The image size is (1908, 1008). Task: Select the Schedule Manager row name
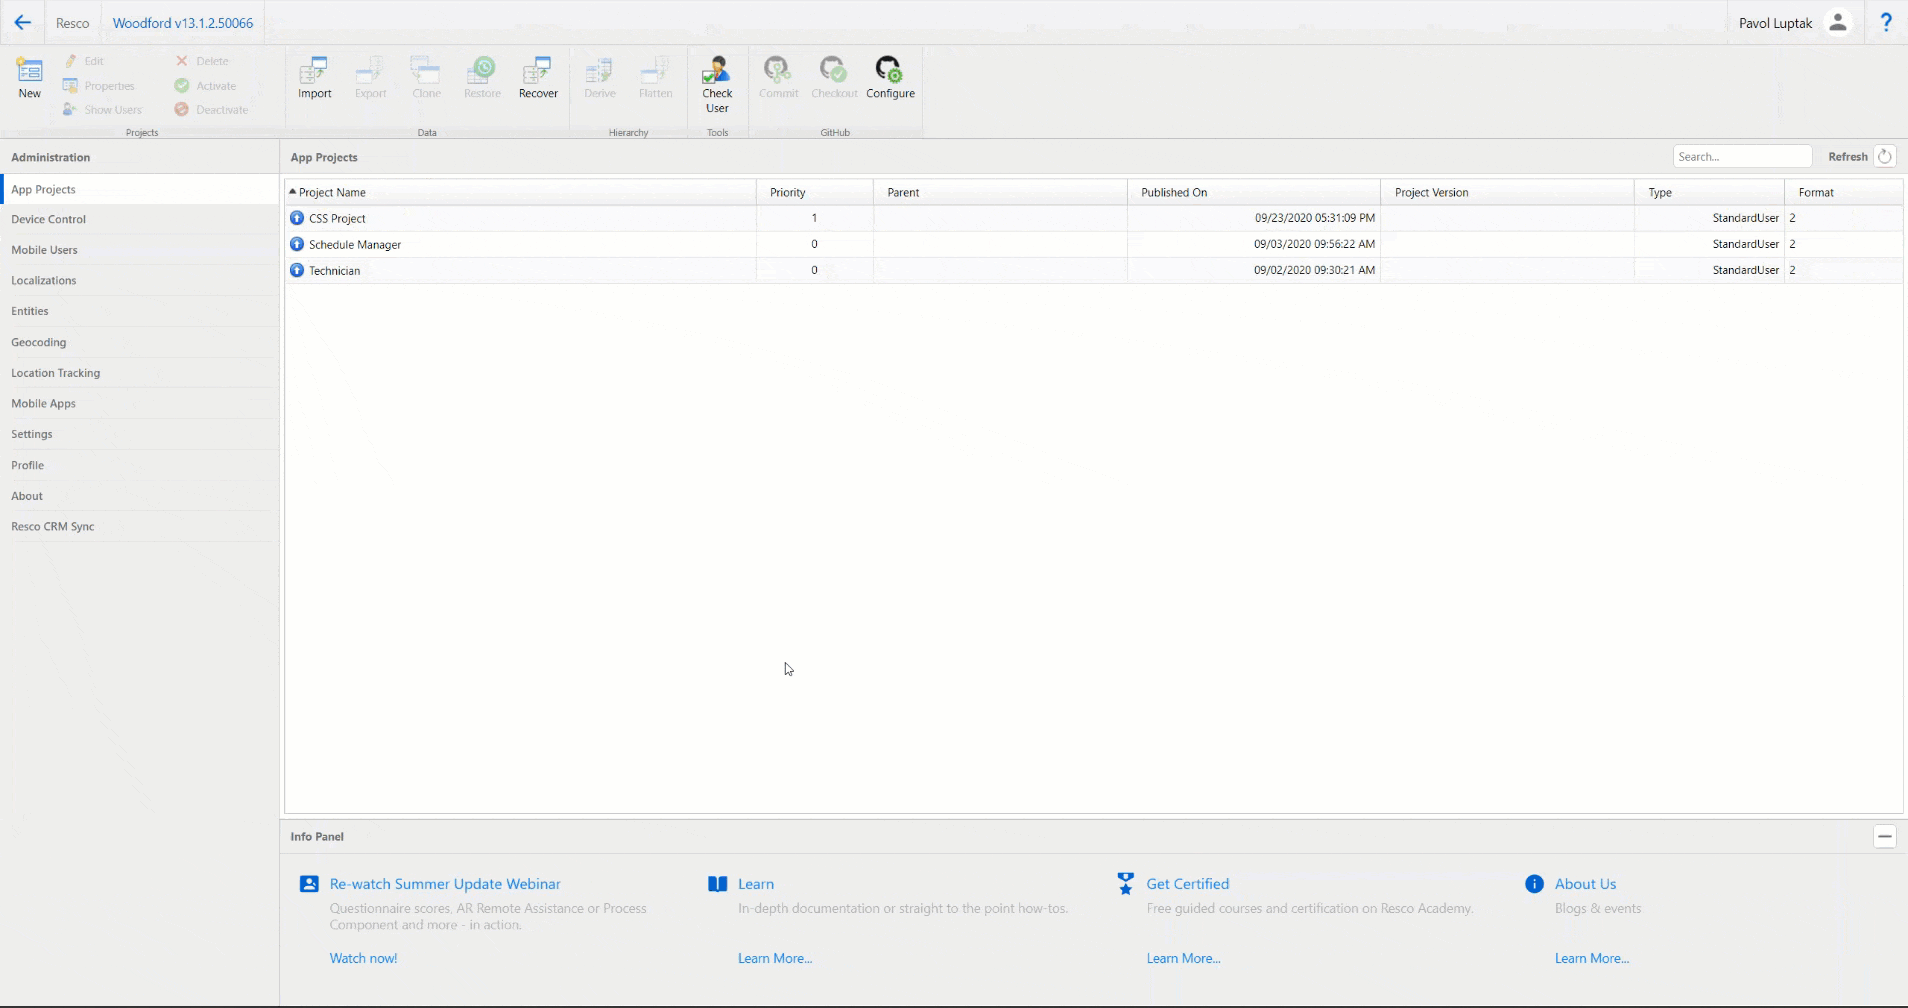355,244
